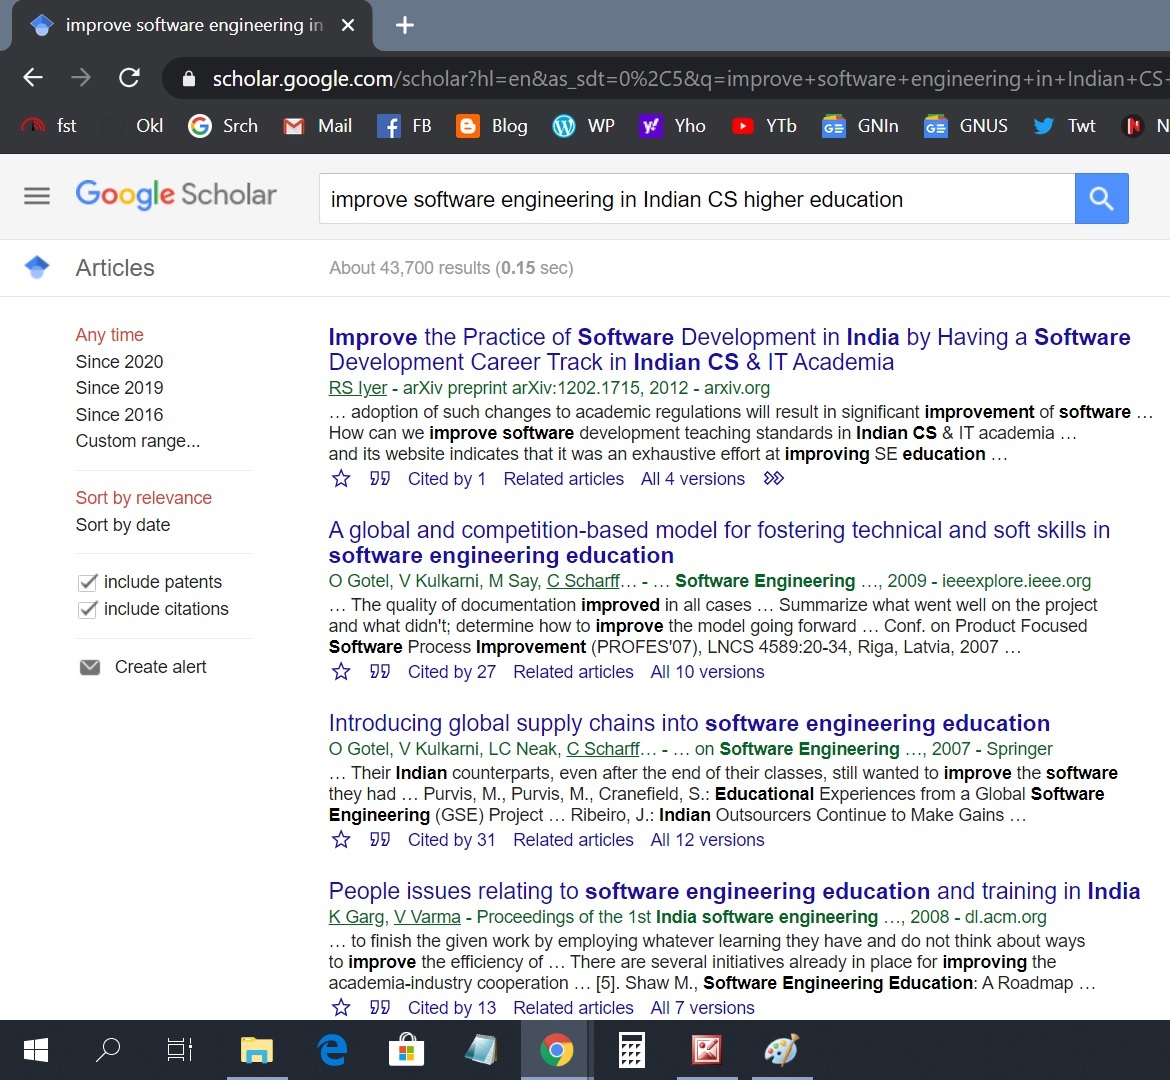Star the People issues article result

[341, 1008]
